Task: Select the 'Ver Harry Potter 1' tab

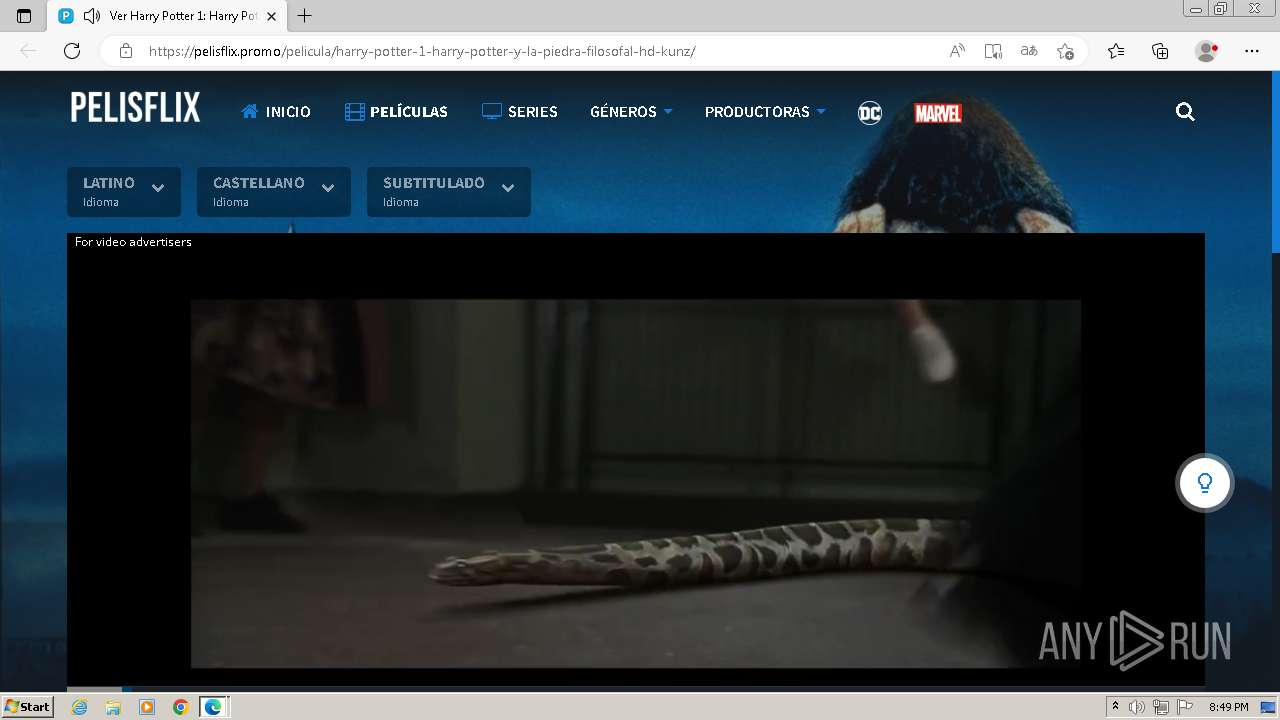Action: [167, 16]
